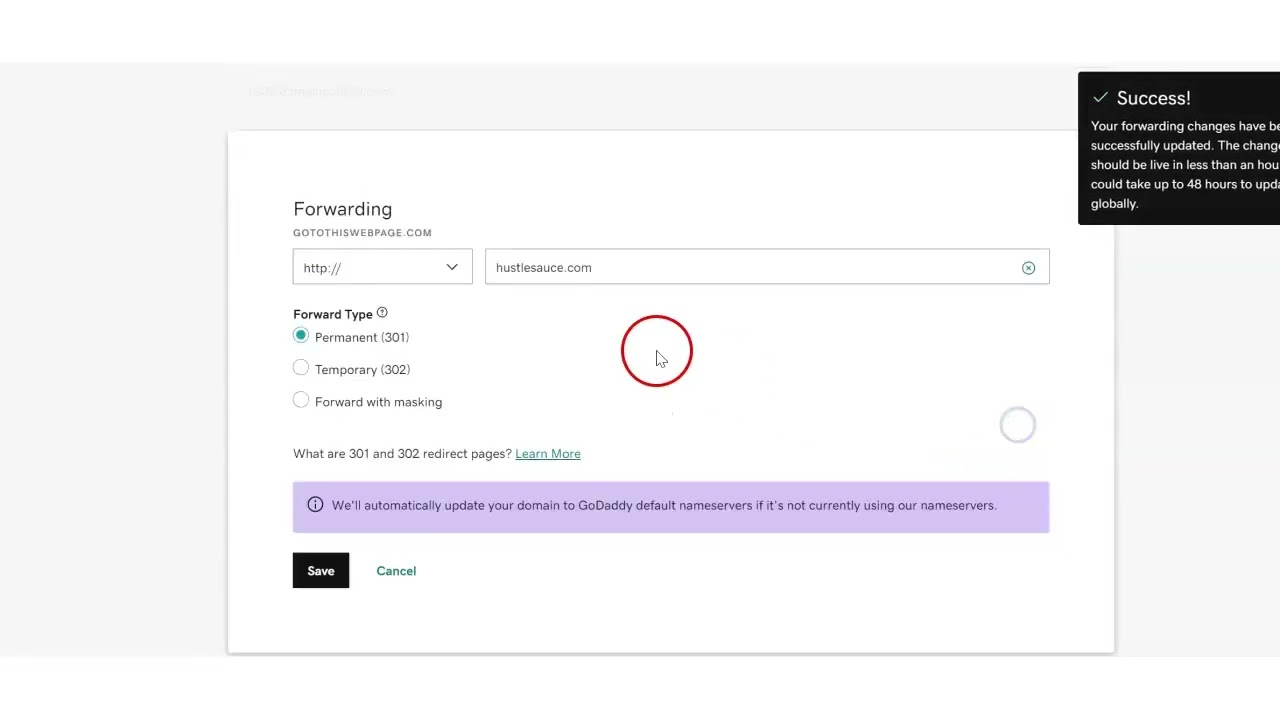Click the checkmark icon beside Success!
1280x720 pixels.
[1100, 98]
